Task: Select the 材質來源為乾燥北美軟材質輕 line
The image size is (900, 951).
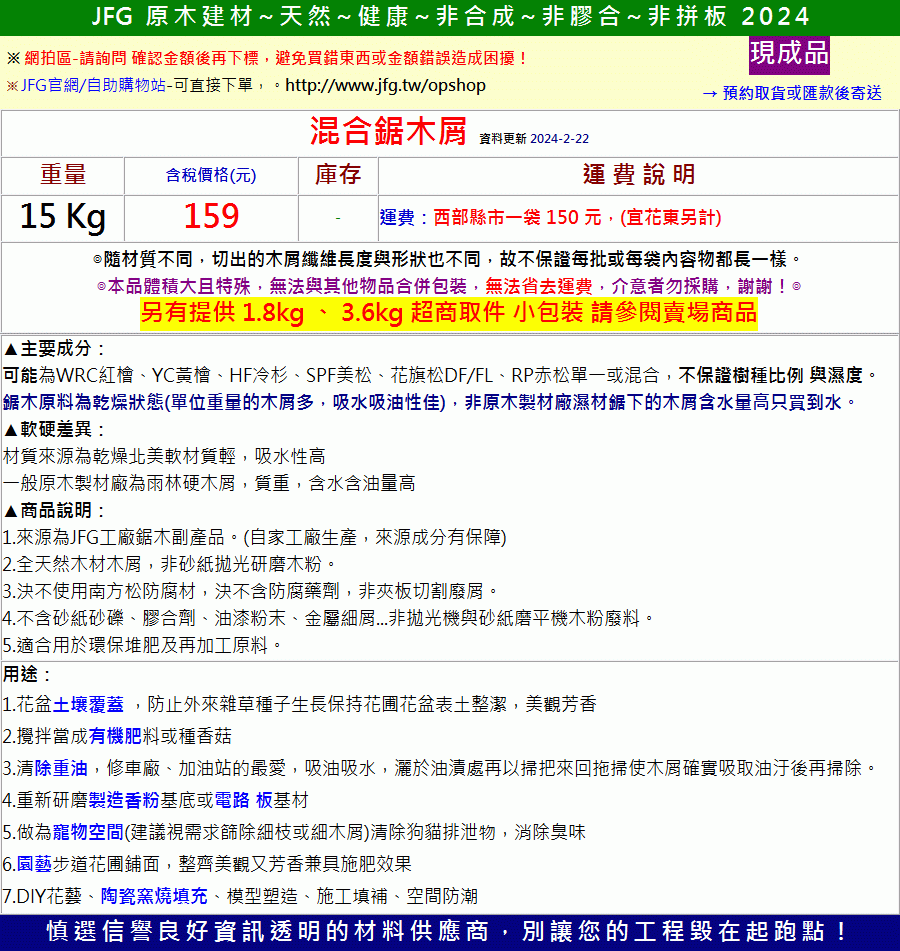Action: [x=164, y=457]
